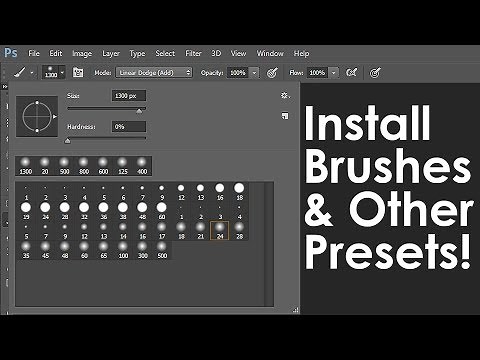Click the Size slider handle
This screenshot has width=480, height=360.
(x=139, y=111)
